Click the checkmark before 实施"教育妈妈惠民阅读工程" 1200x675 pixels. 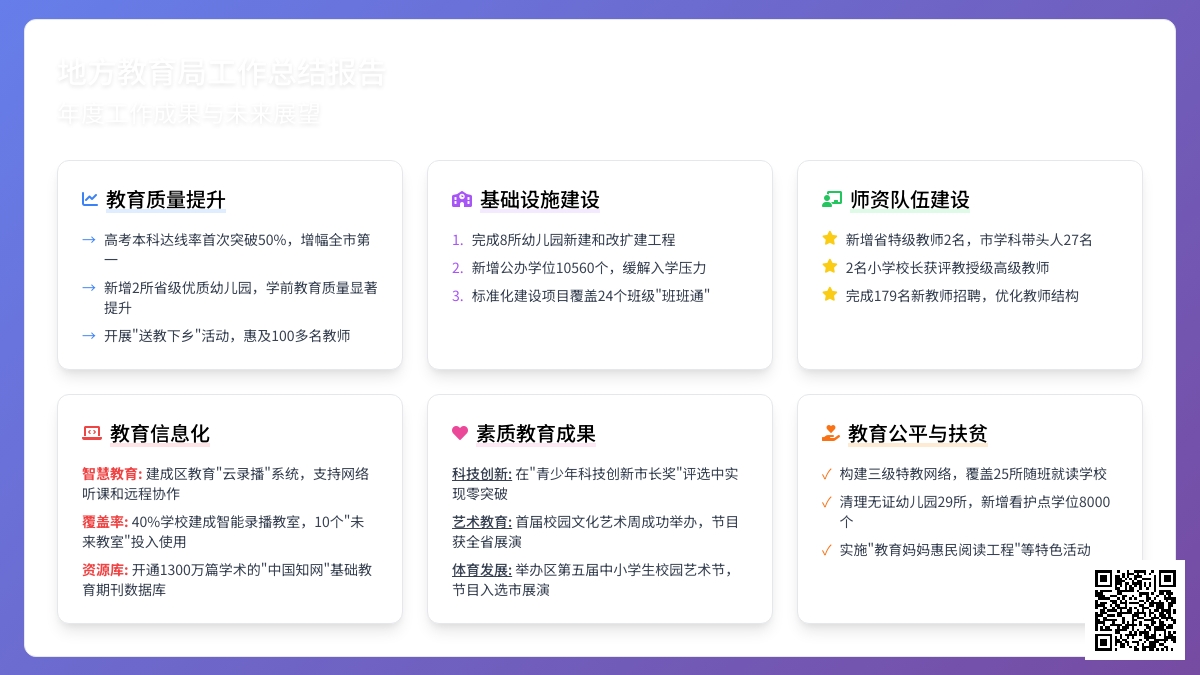826,550
